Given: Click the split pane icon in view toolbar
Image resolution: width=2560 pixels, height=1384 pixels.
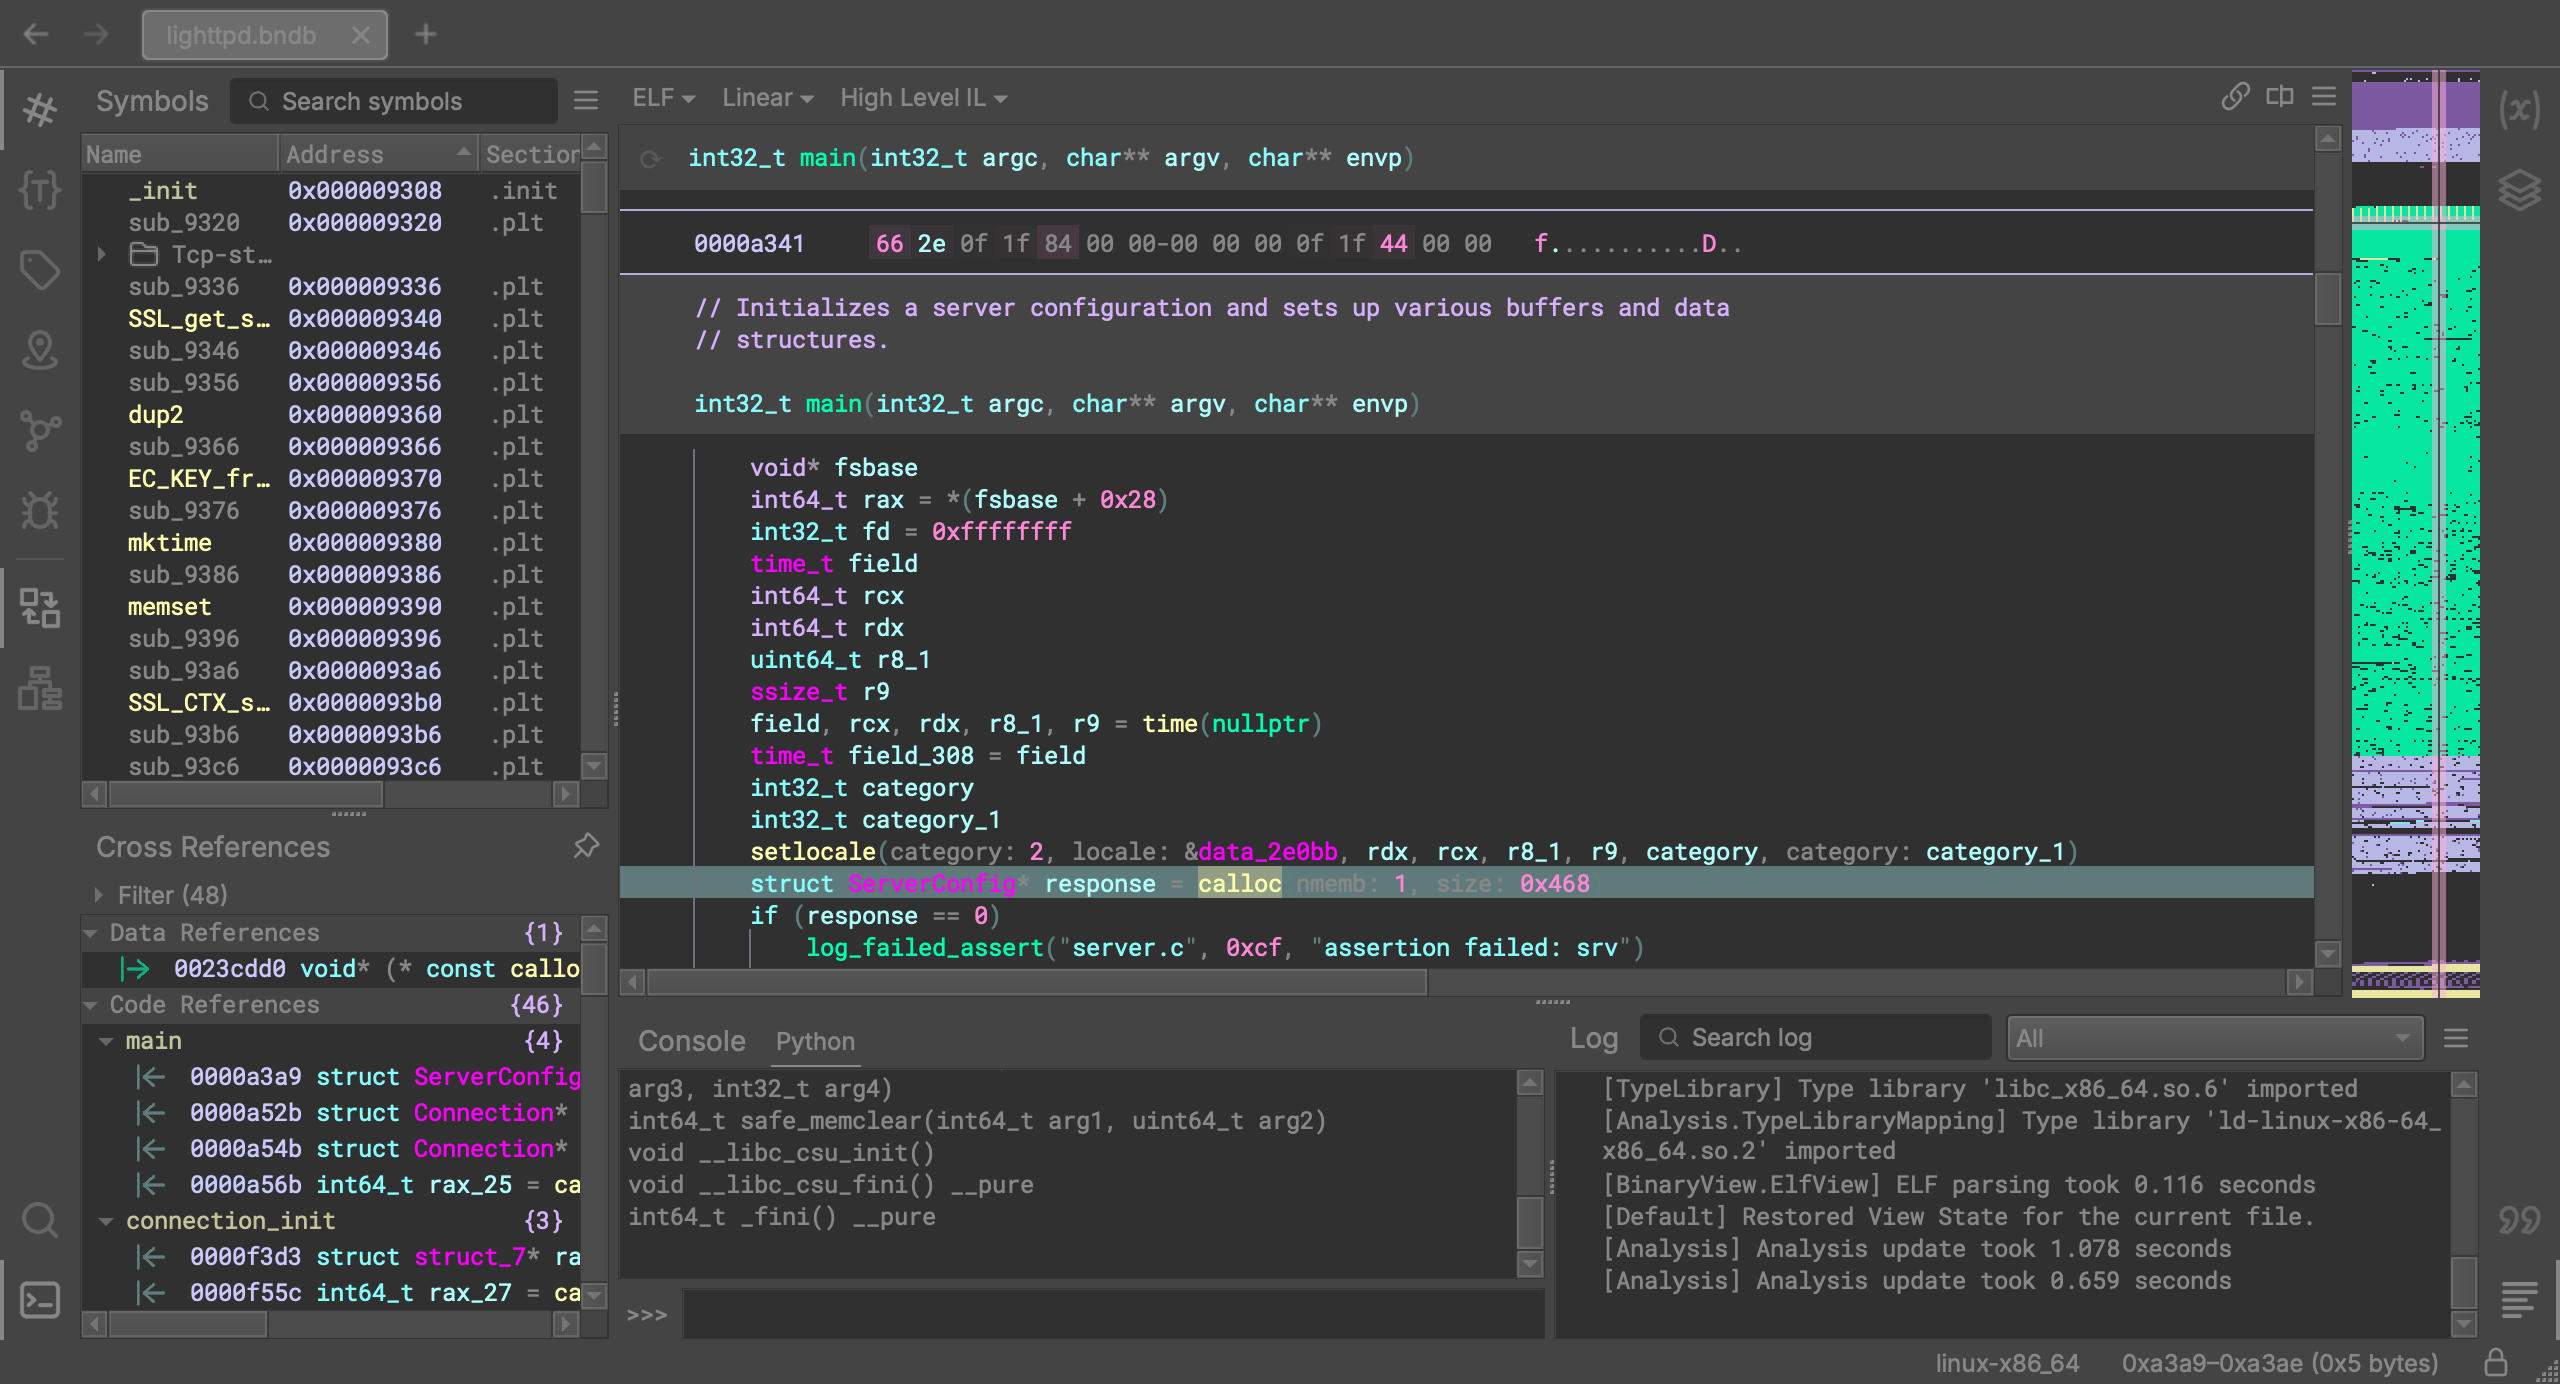Looking at the screenshot, I should coord(2280,97).
